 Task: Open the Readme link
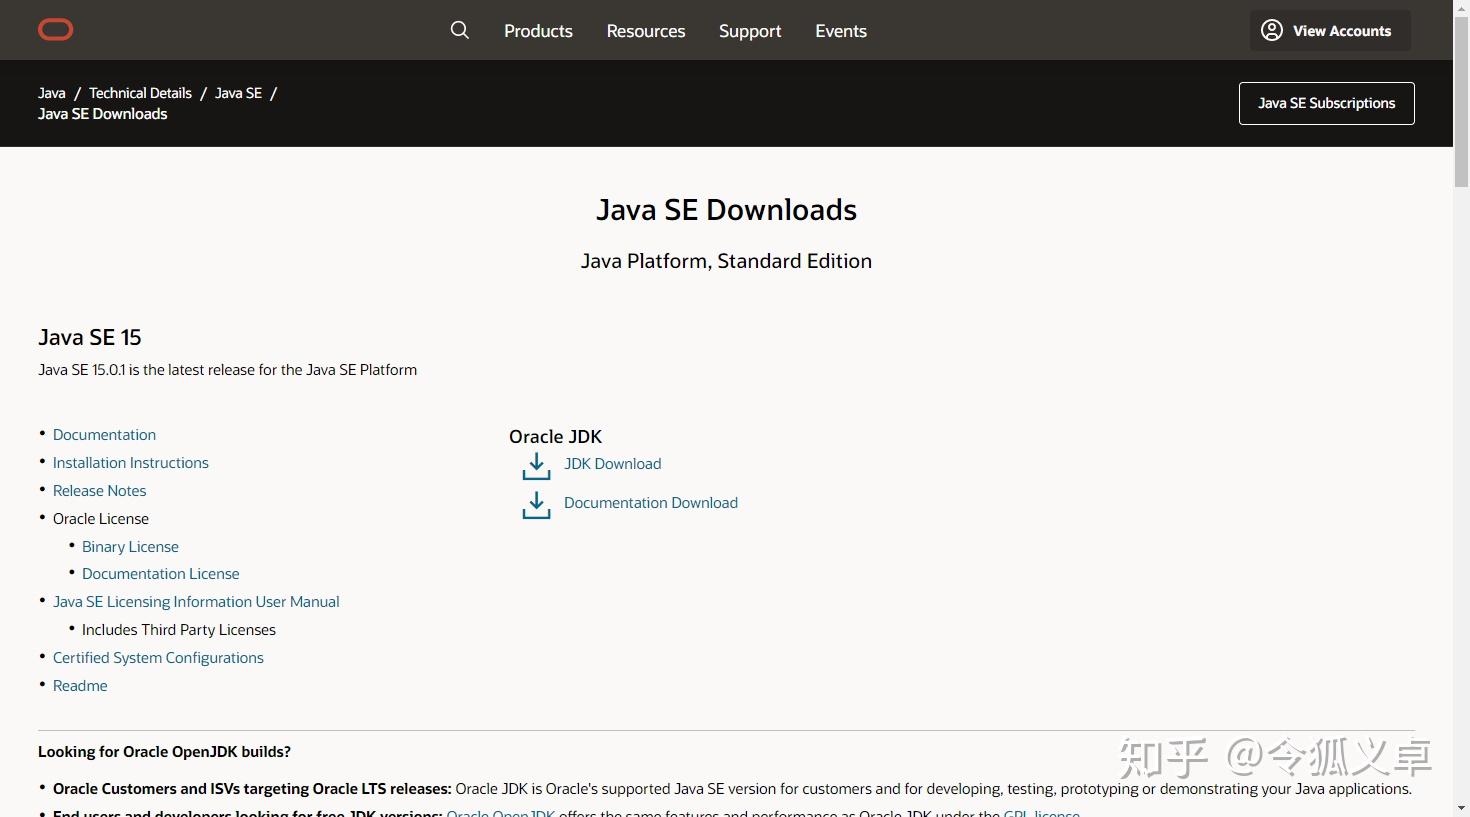pyautogui.click(x=80, y=686)
